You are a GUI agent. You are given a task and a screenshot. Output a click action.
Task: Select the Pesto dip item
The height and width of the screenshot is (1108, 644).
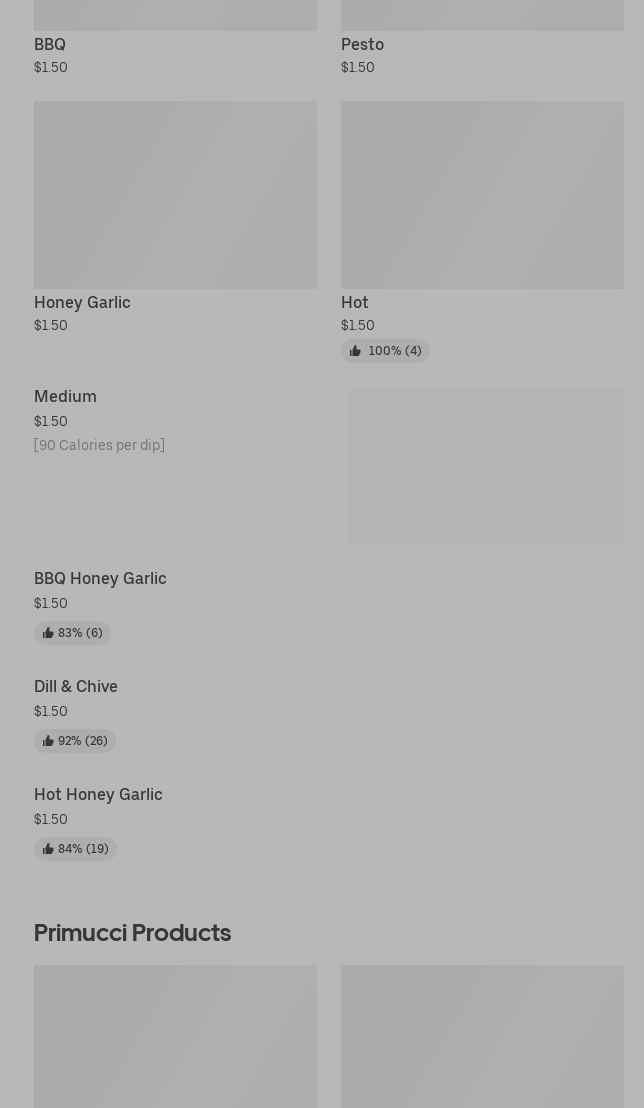pos(362,45)
